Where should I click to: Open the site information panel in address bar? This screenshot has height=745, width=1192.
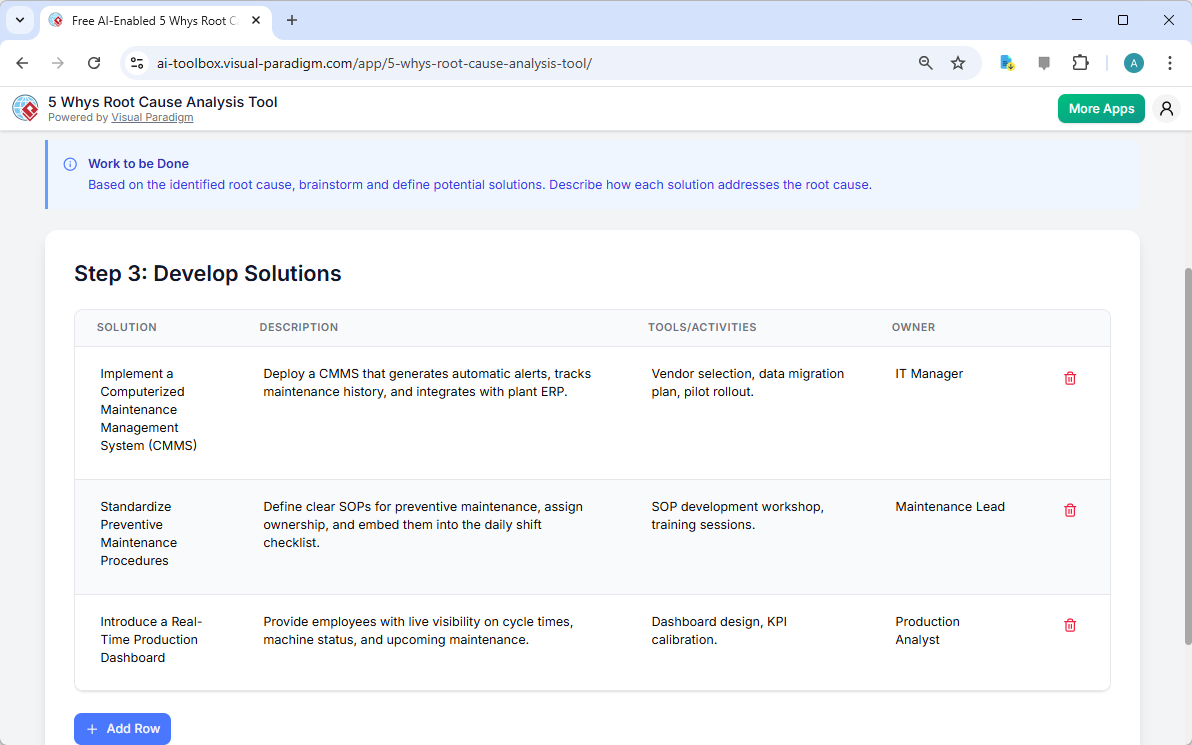pos(136,62)
